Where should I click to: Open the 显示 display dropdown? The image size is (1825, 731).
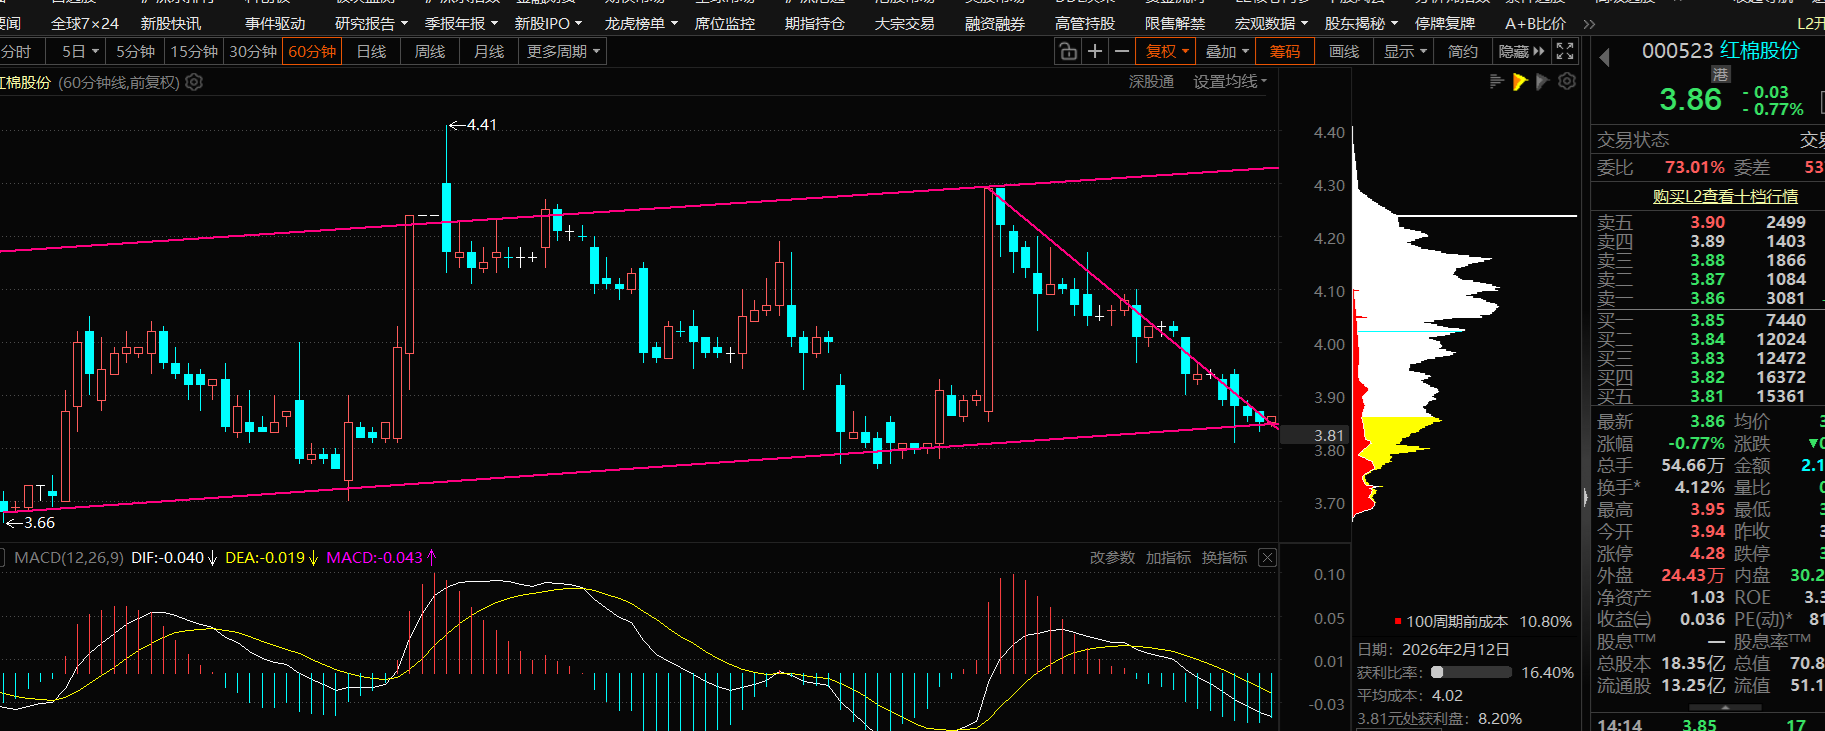pyautogui.click(x=1405, y=51)
